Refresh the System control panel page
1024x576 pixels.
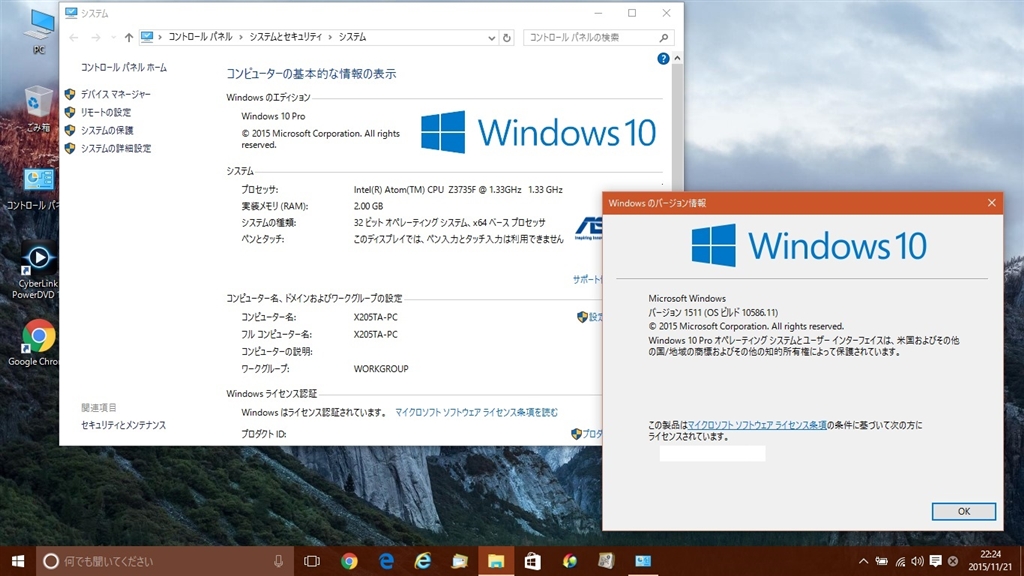point(507,38)
